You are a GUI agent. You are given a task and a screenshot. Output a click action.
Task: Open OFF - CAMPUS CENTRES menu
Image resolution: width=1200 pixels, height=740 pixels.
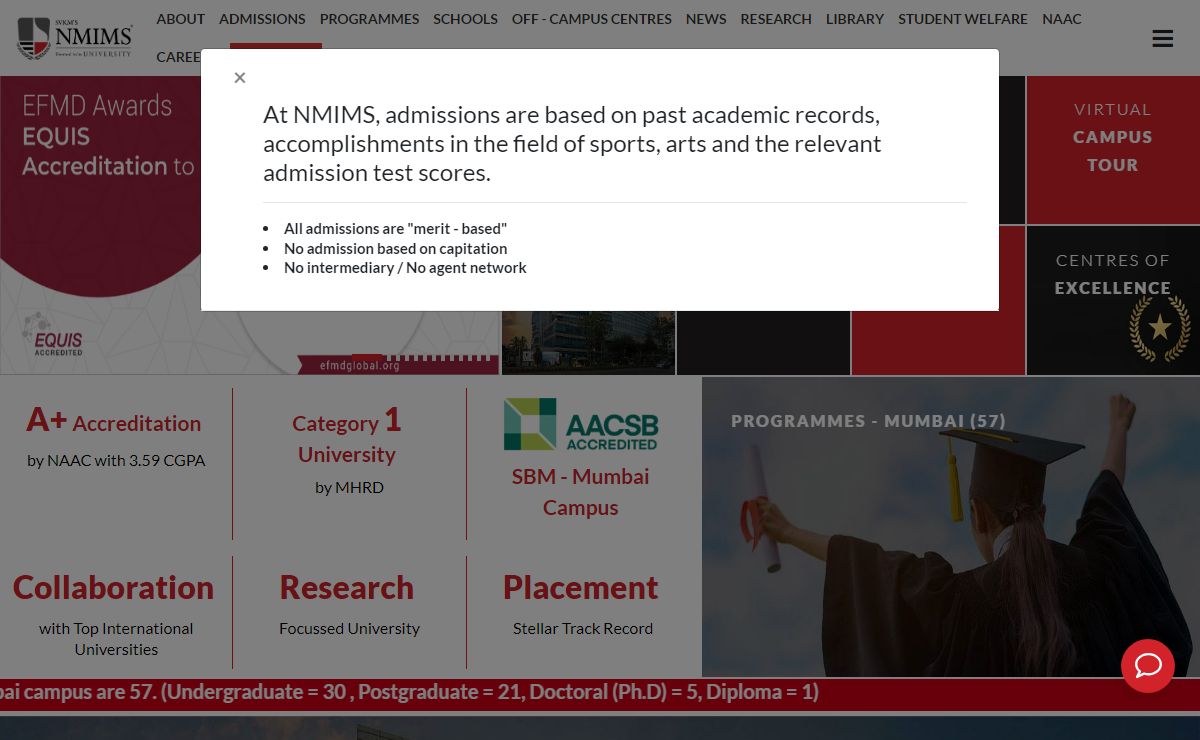pos(592,19)
